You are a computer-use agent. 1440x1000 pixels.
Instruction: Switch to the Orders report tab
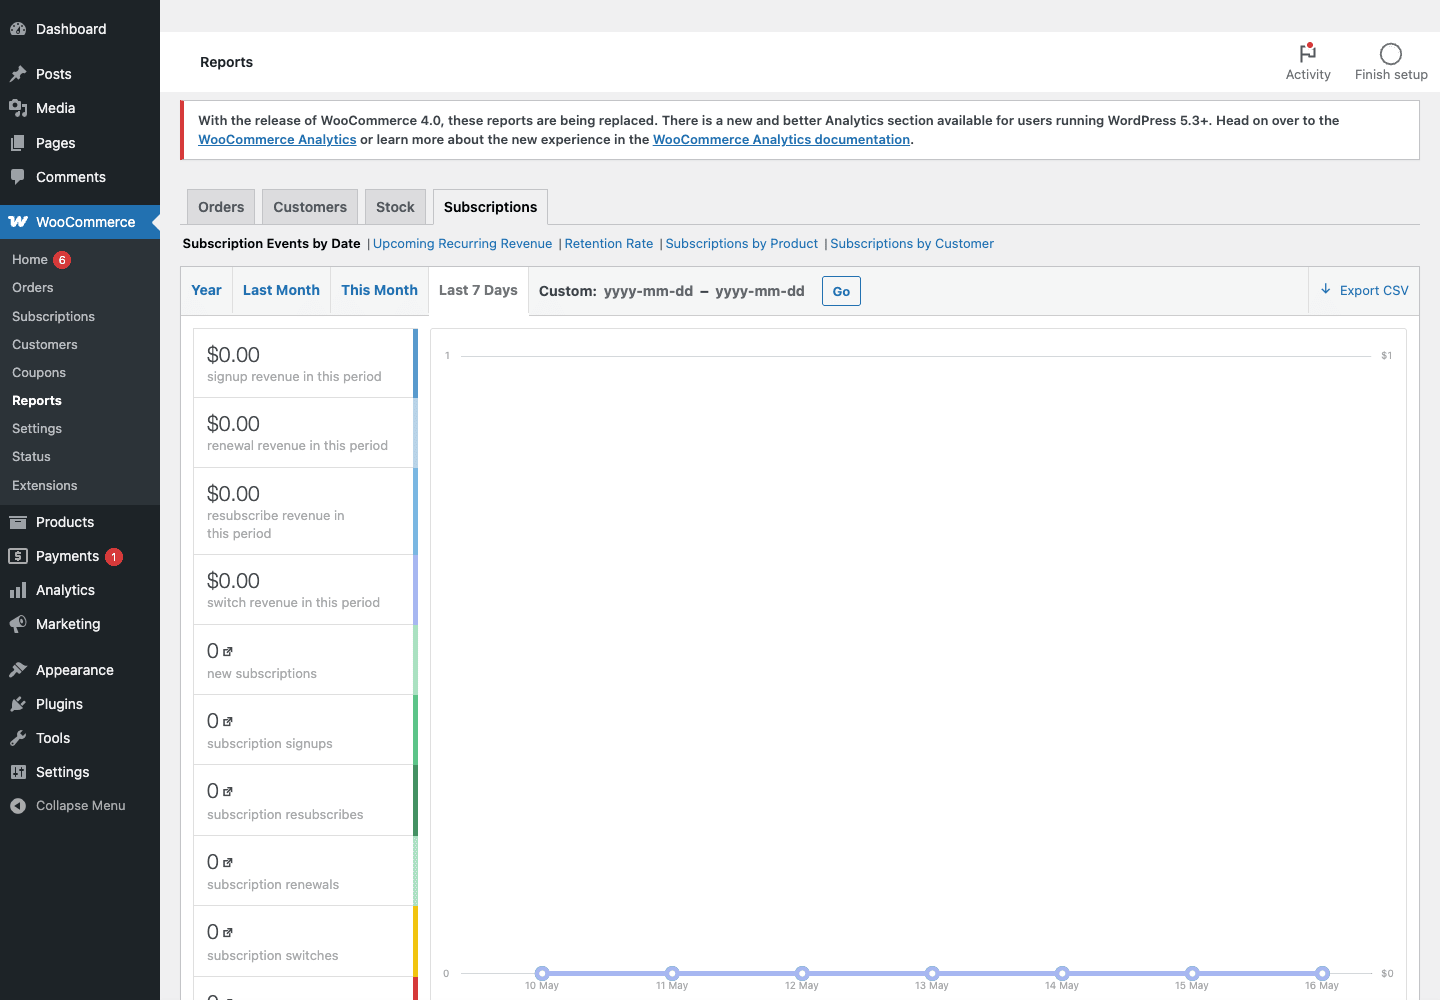point(221,207)
